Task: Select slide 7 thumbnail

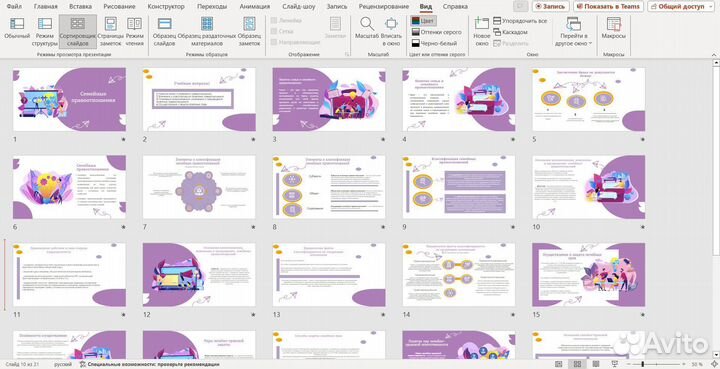Action: (x=199, y=187)
